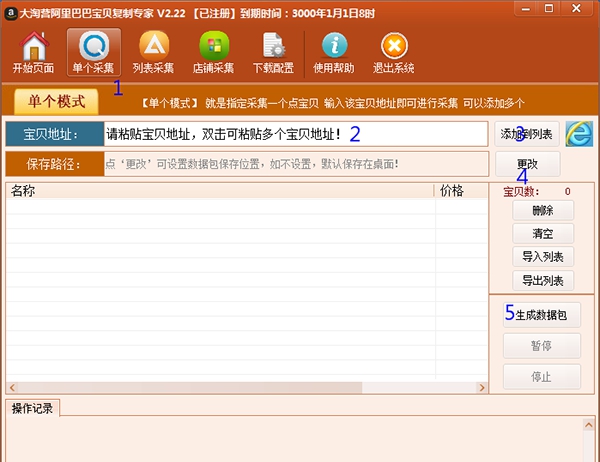This screenshot has width=600, height=462.
Task: Select the 单个采集 toolbar icon
Action: 95,52
